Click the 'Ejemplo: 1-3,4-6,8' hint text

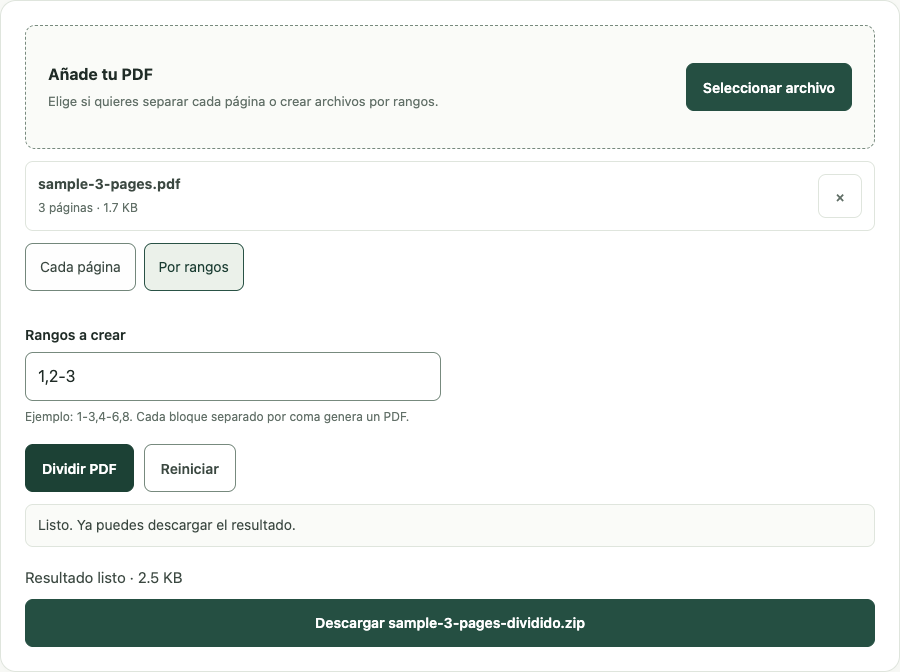pyautogui.click(x=217, y=417)
